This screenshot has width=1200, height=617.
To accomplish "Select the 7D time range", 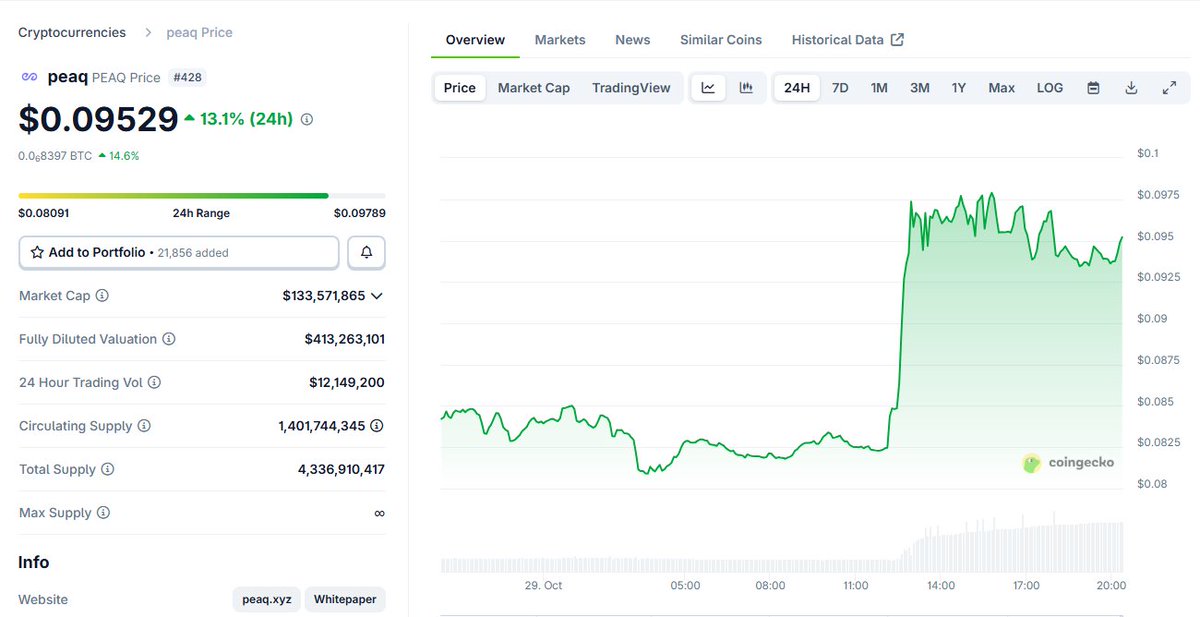I will click(840, 88).
